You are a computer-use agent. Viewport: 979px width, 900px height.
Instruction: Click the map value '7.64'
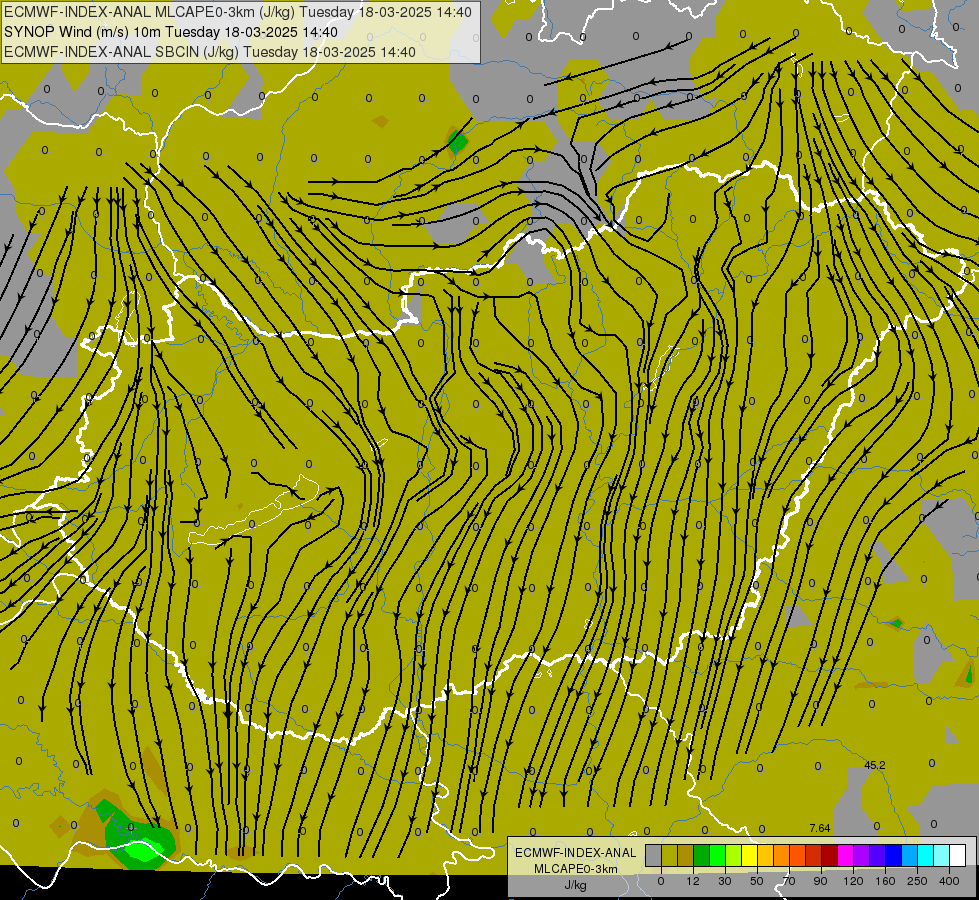pyautogui.click(x=820, y=828)
